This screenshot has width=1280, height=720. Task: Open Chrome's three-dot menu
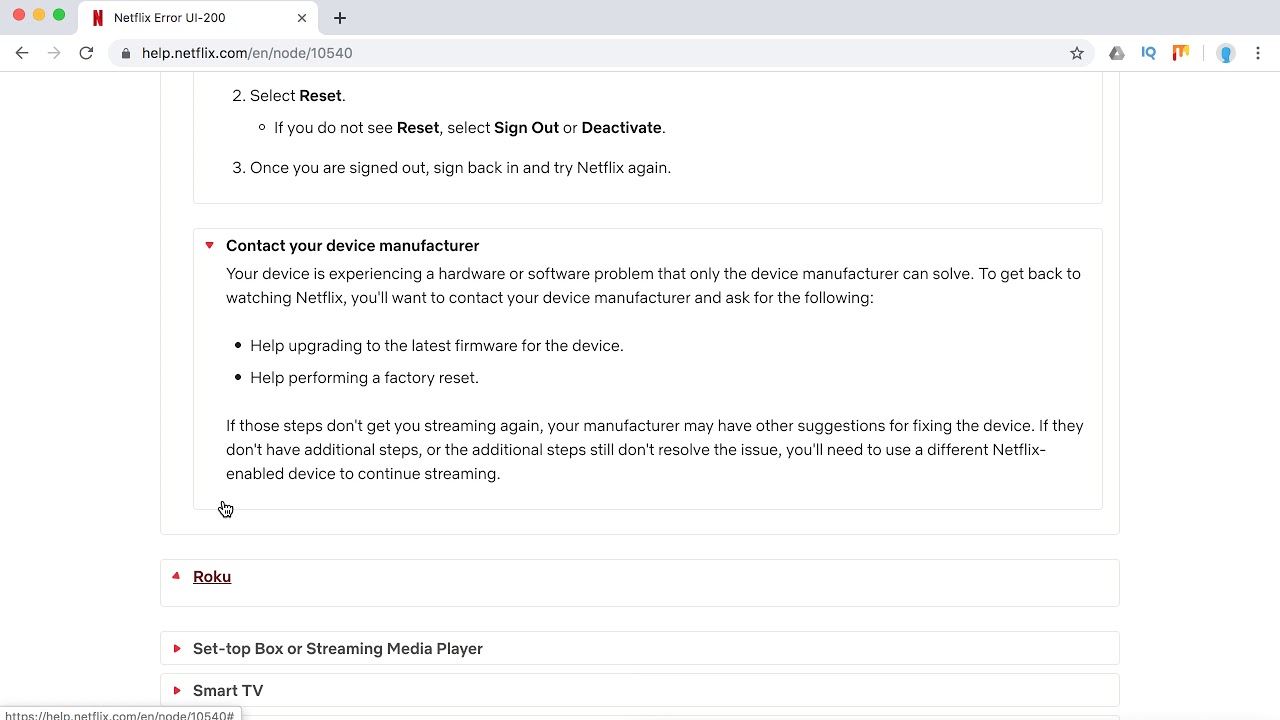click(1258, 53)
